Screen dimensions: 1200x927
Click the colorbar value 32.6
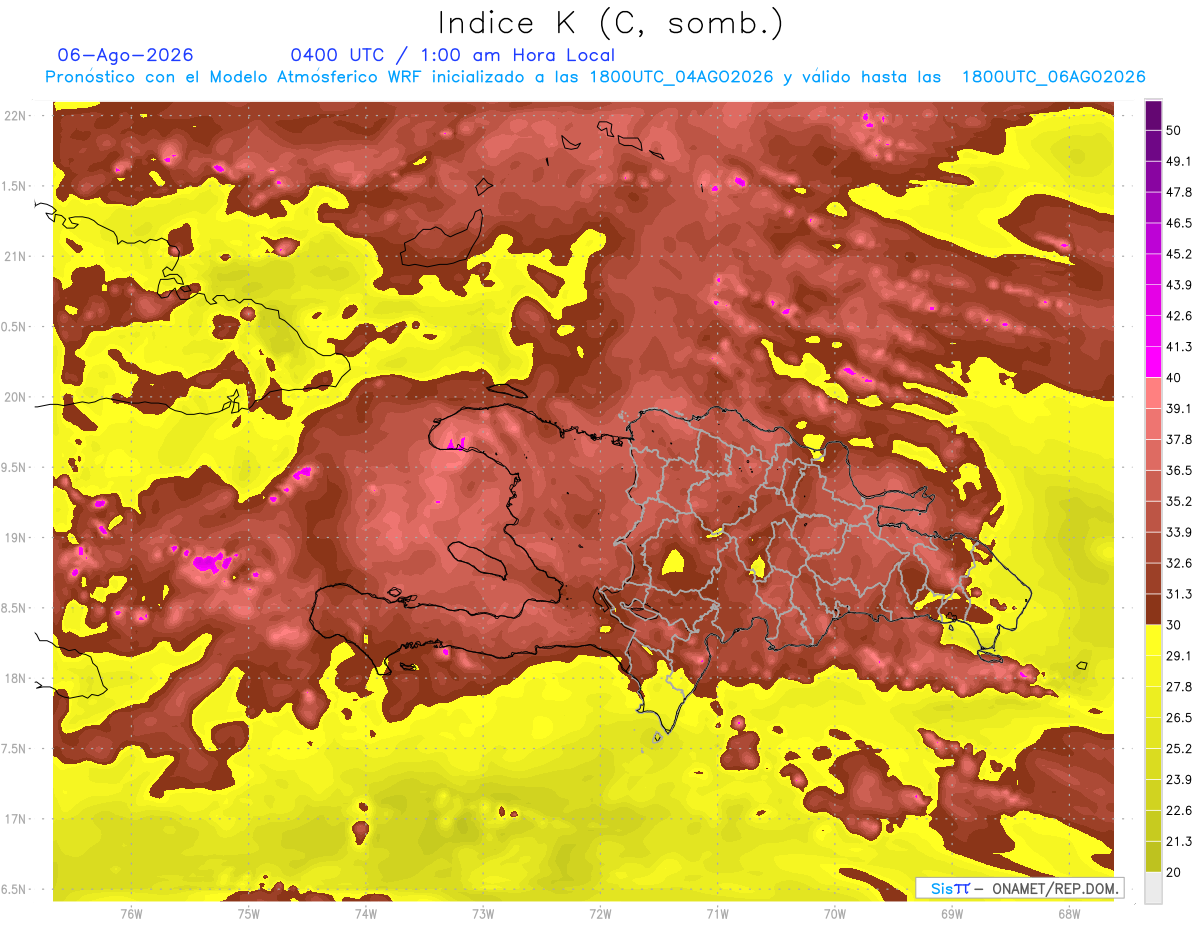[x=1179, y=563]
